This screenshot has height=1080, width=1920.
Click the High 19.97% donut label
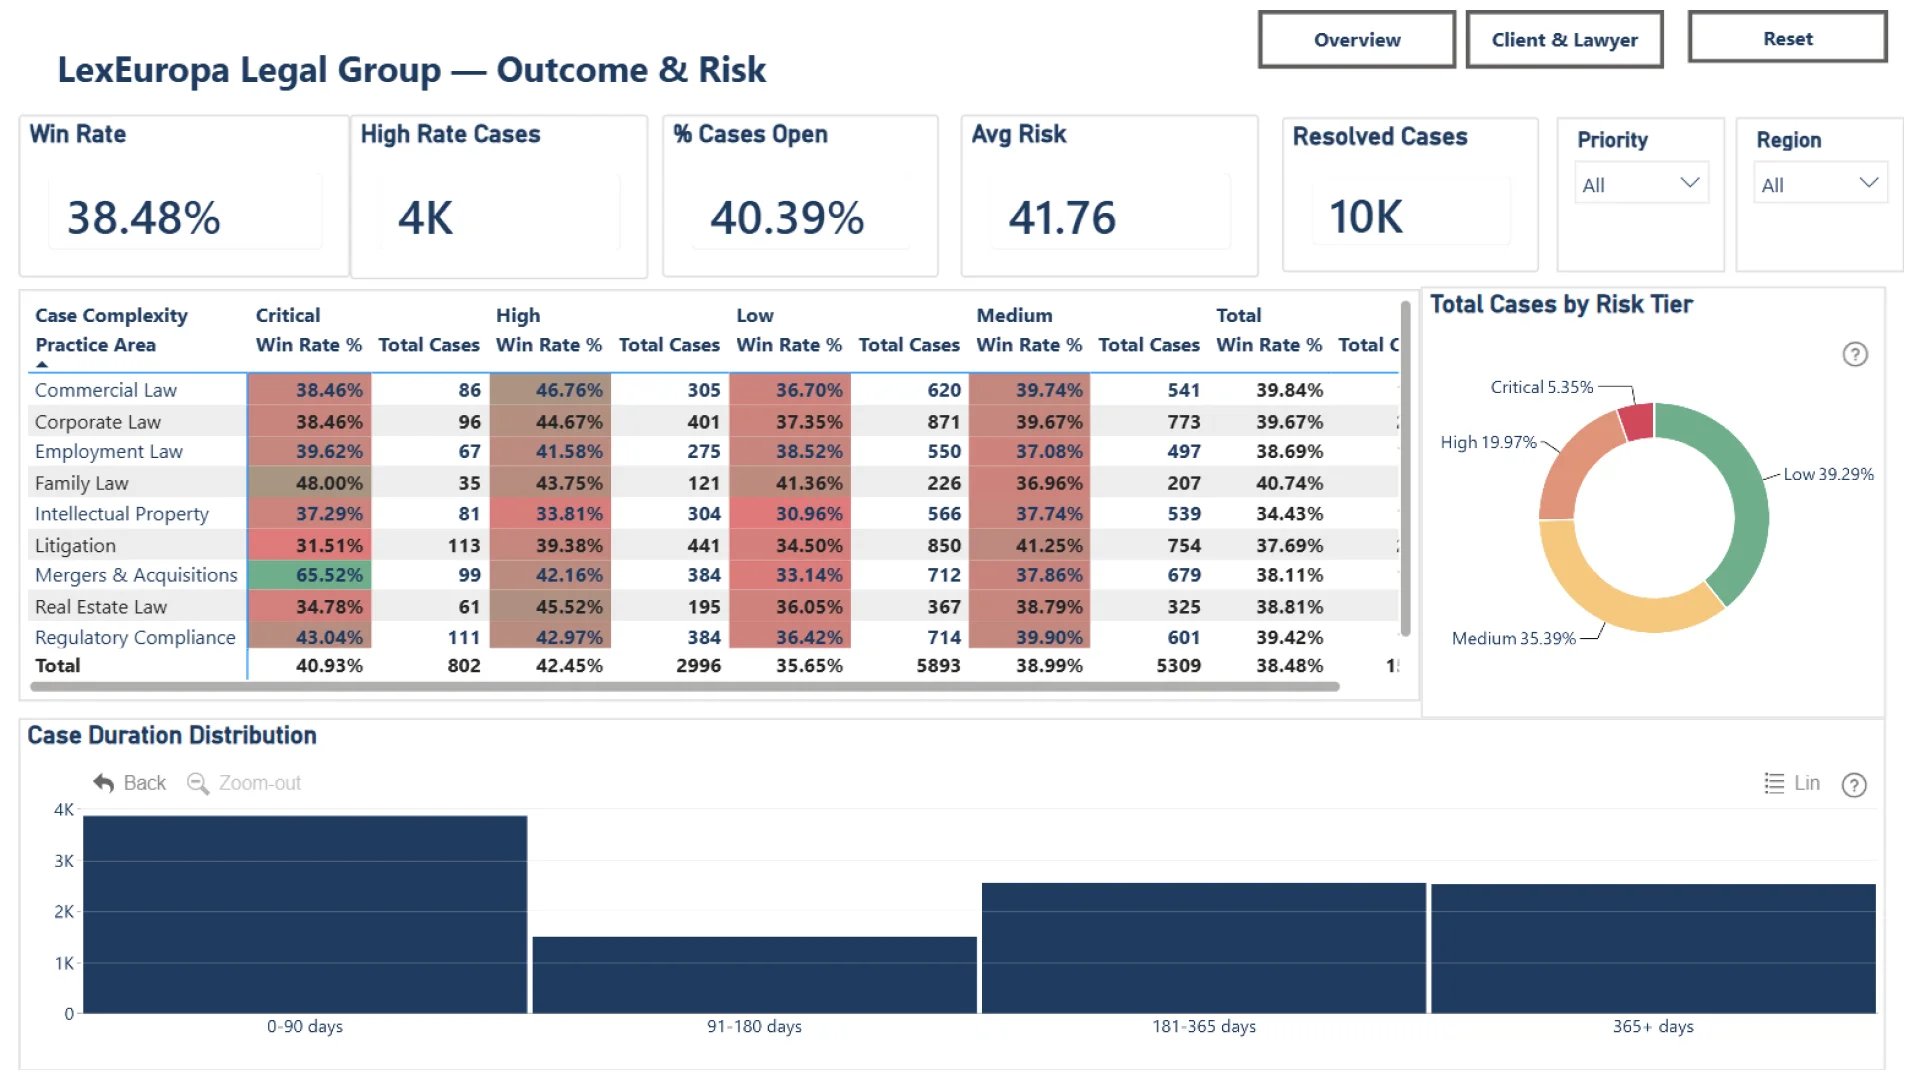tap(1488, 442)
